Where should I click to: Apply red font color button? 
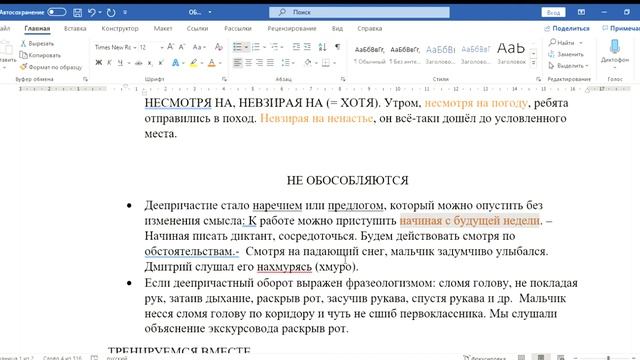tap(211, 63)
